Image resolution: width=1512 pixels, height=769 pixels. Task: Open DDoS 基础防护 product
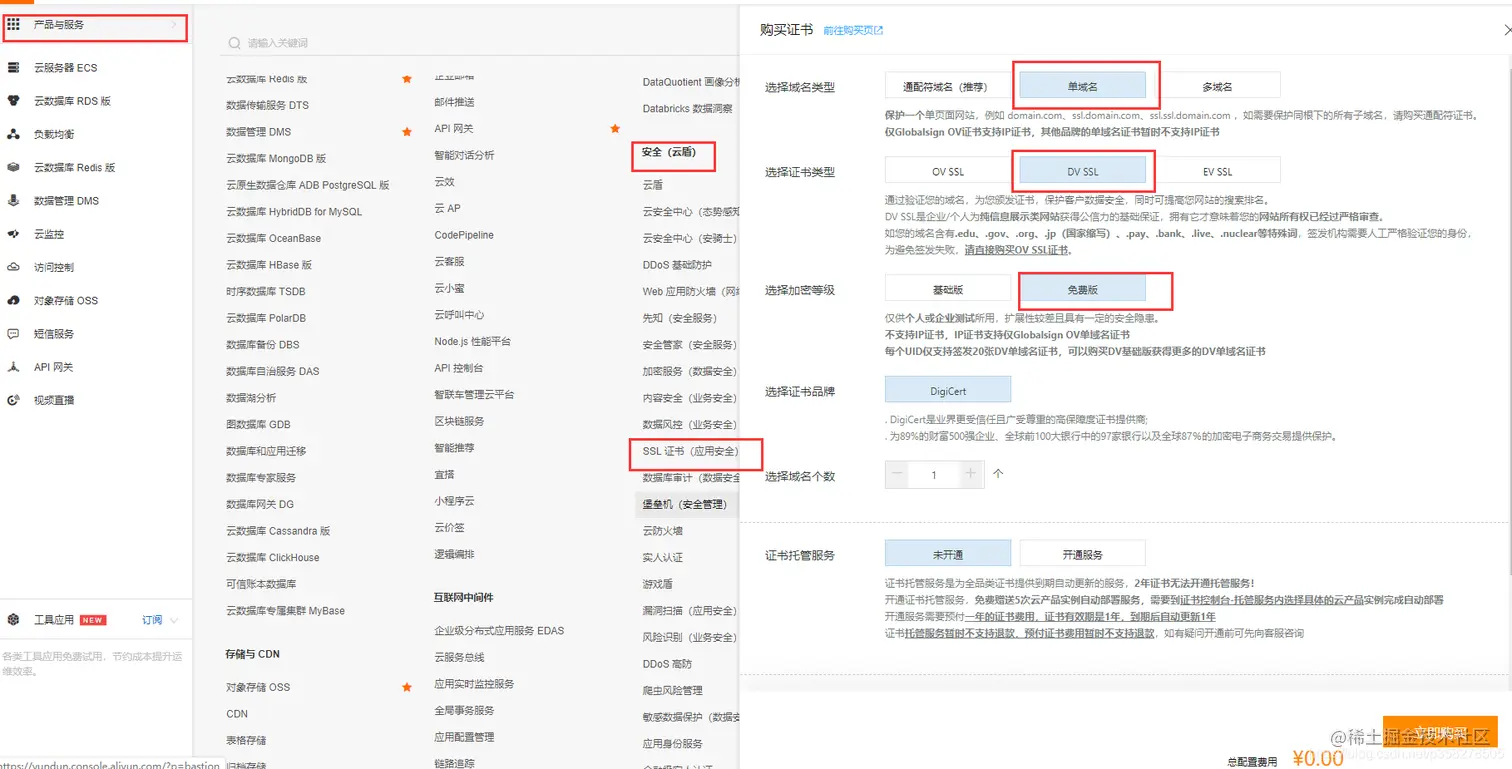click(677, 265)
